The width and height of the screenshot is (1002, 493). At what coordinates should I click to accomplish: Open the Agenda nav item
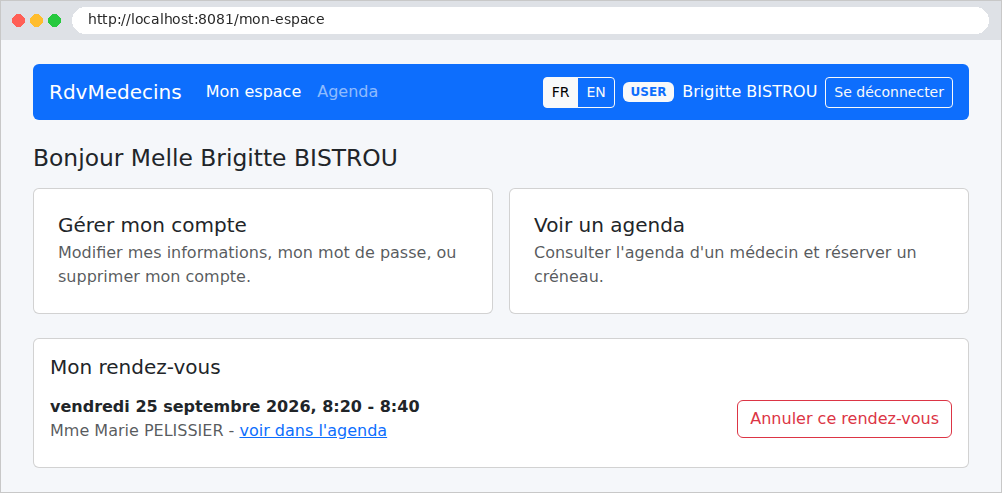(x=348, y=91)
